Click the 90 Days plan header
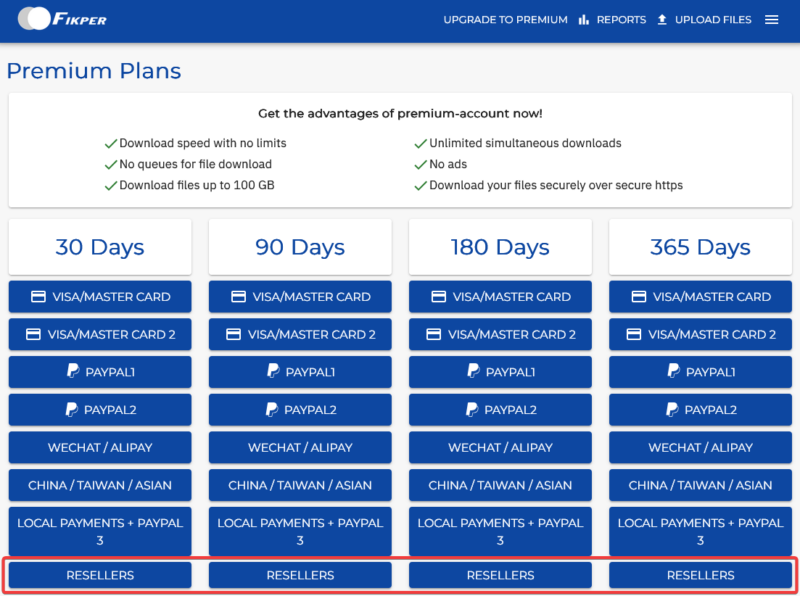Viewport: 800px width, 596px height. click(x=300, y=247)
